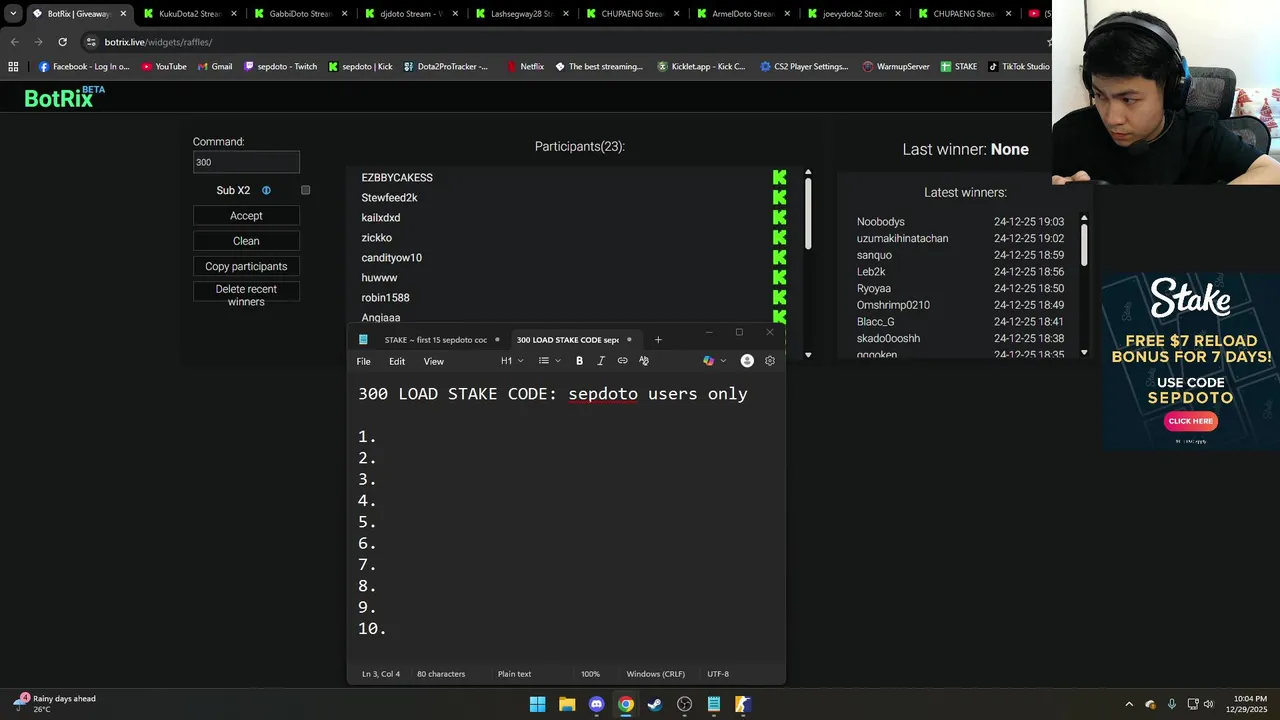Open OBS Studio from the taskbar
The height and width of the screenshot is (720, 1280).
click(x=684, y=704)
